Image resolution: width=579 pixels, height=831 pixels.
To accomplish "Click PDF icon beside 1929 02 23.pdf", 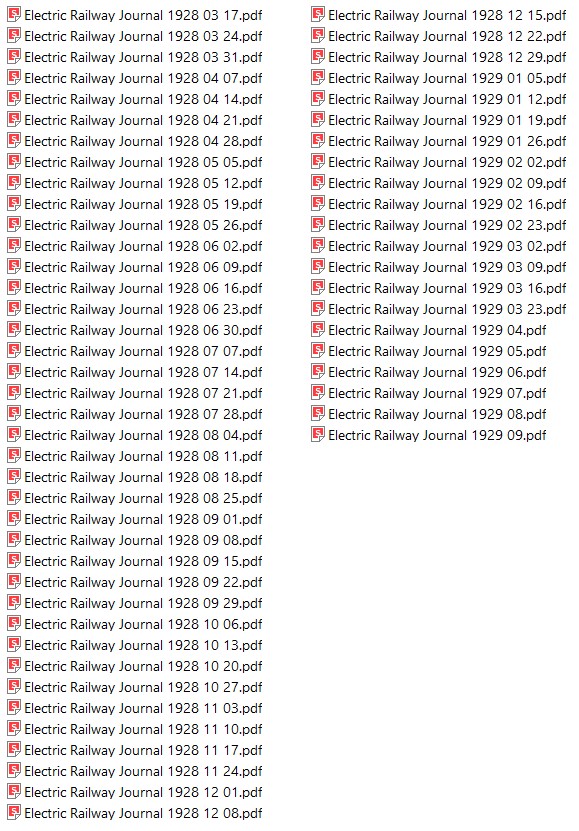I will (x=318, y=225).
